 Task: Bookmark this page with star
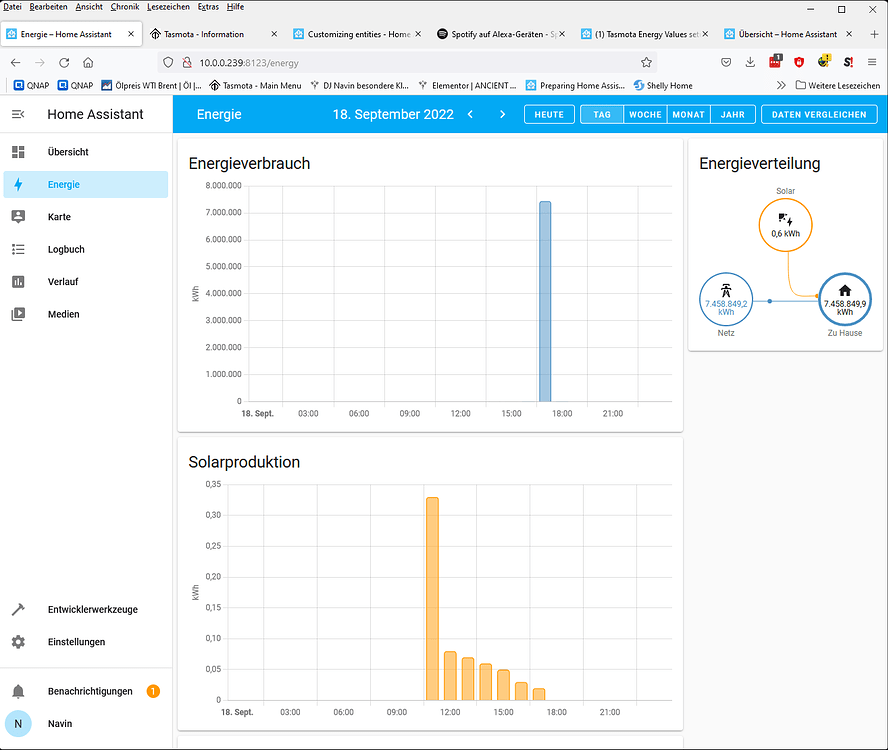click(646, 62)
